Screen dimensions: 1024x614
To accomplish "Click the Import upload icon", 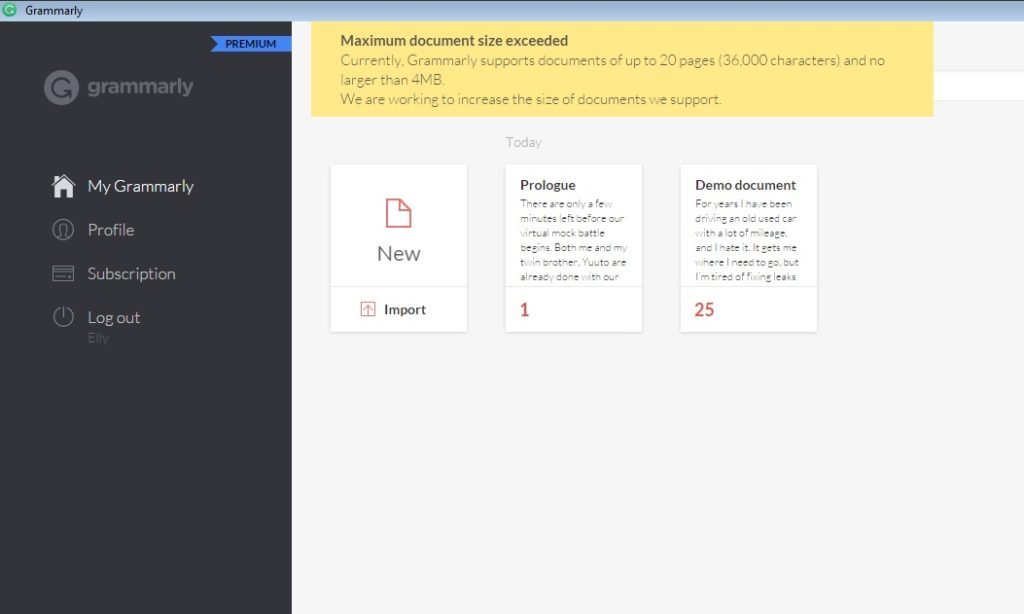I will click(370, 309).
